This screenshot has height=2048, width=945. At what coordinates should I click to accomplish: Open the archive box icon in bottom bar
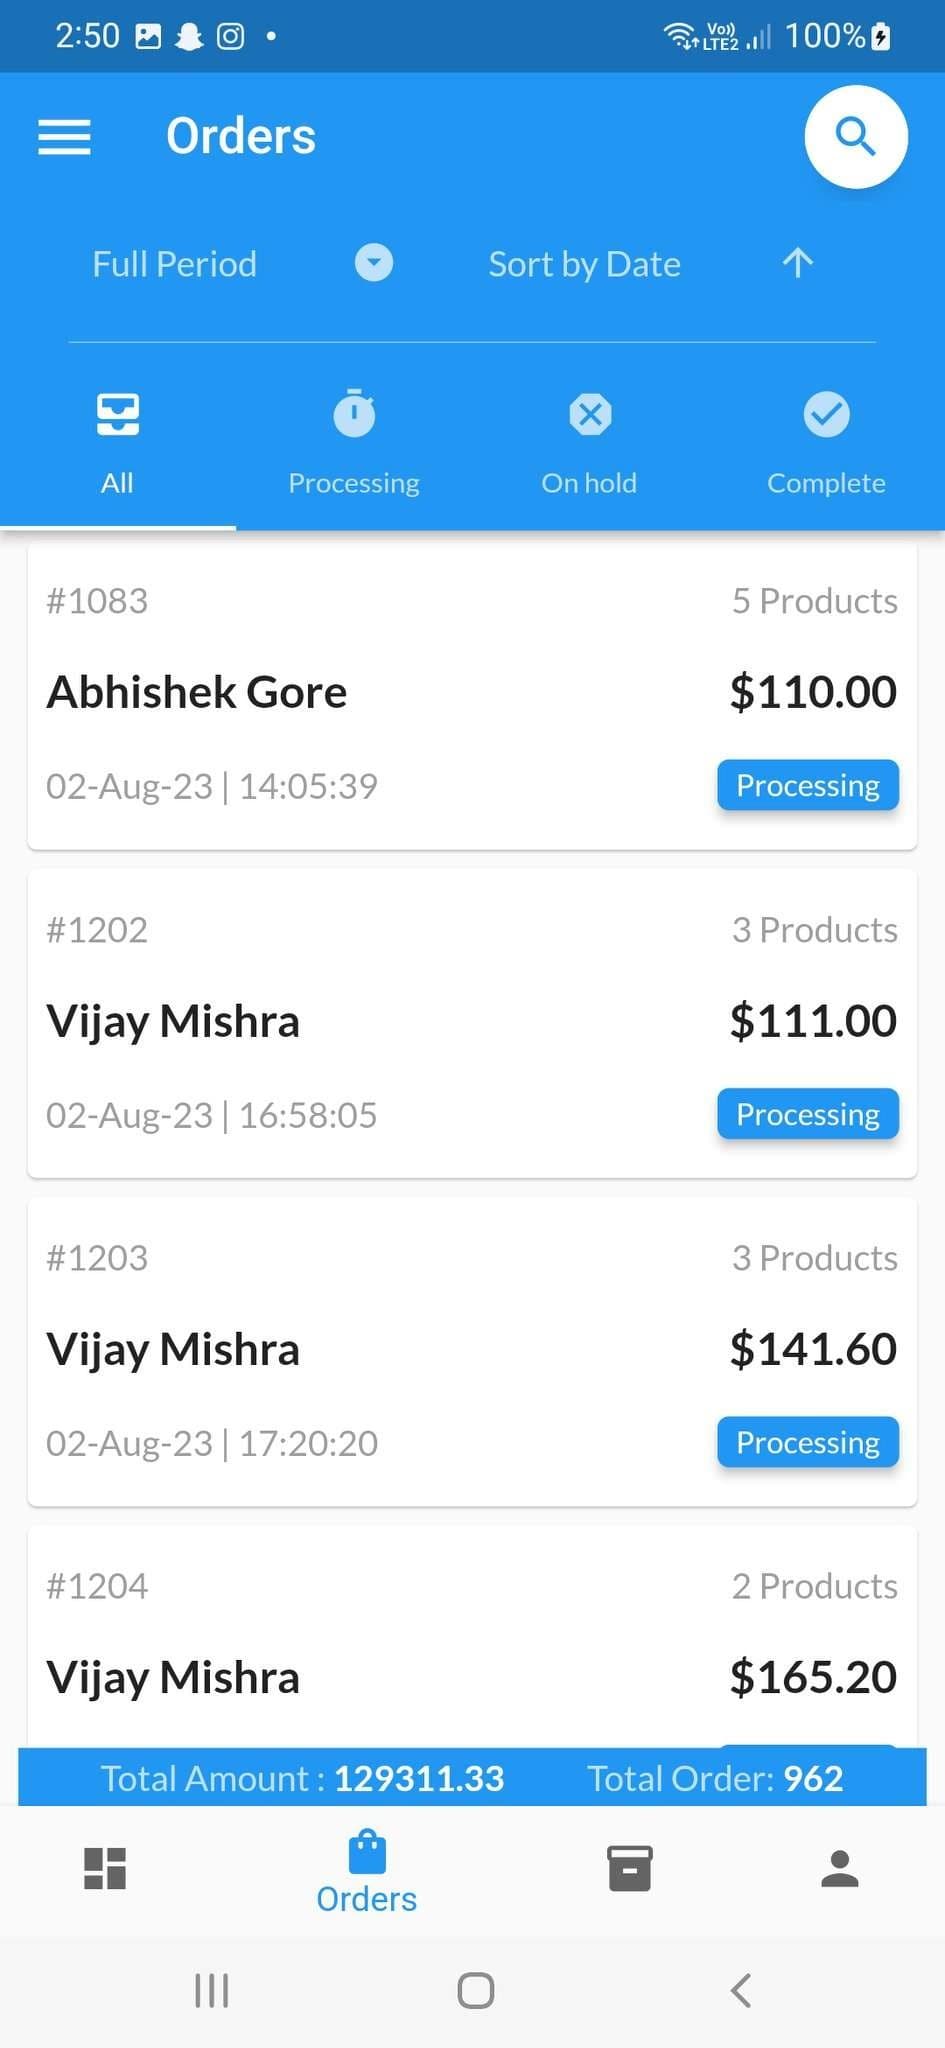(x=629, y=1868)
